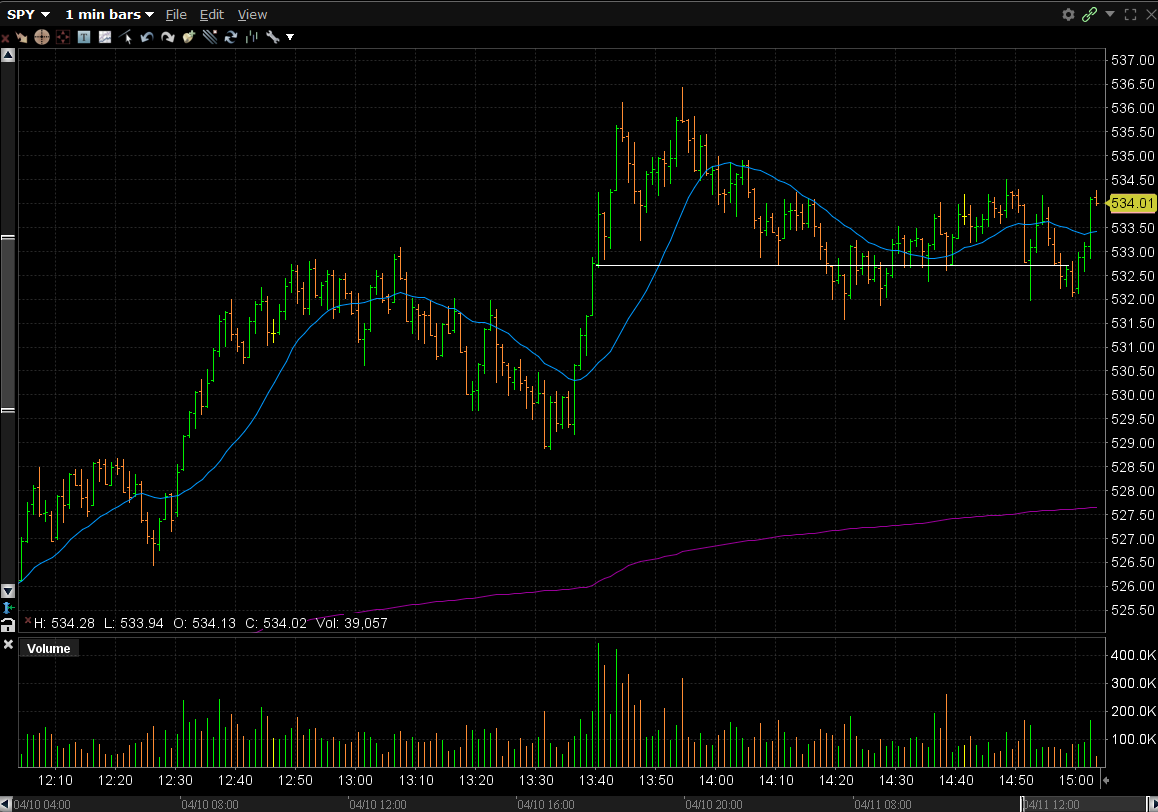1158x812 pixels.
Task: Click the add alert bell icon
Action: pos(189,37)
